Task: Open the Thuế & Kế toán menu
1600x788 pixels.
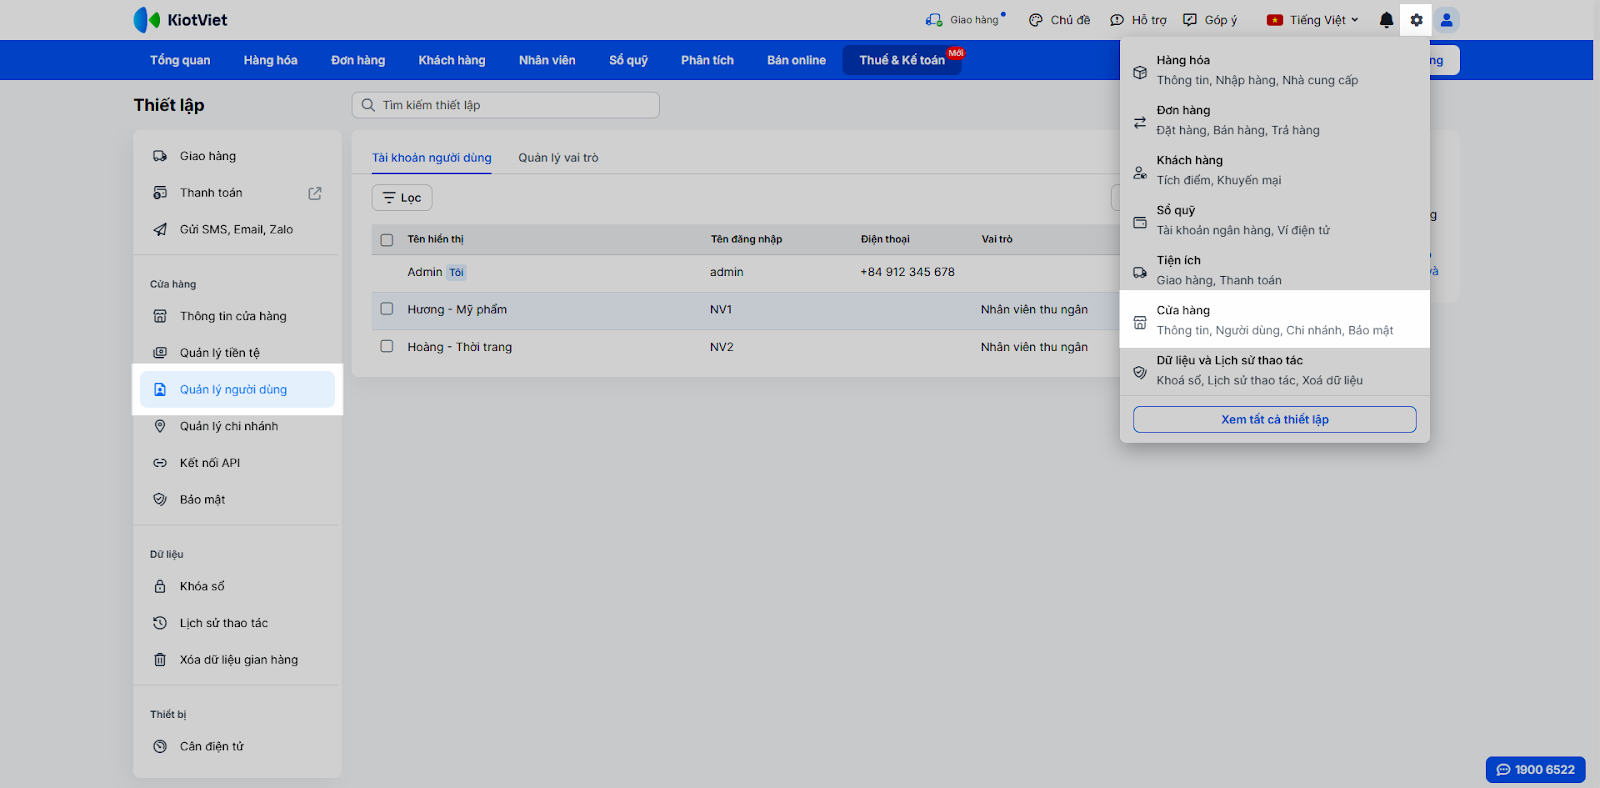Action: click(902, 60)
